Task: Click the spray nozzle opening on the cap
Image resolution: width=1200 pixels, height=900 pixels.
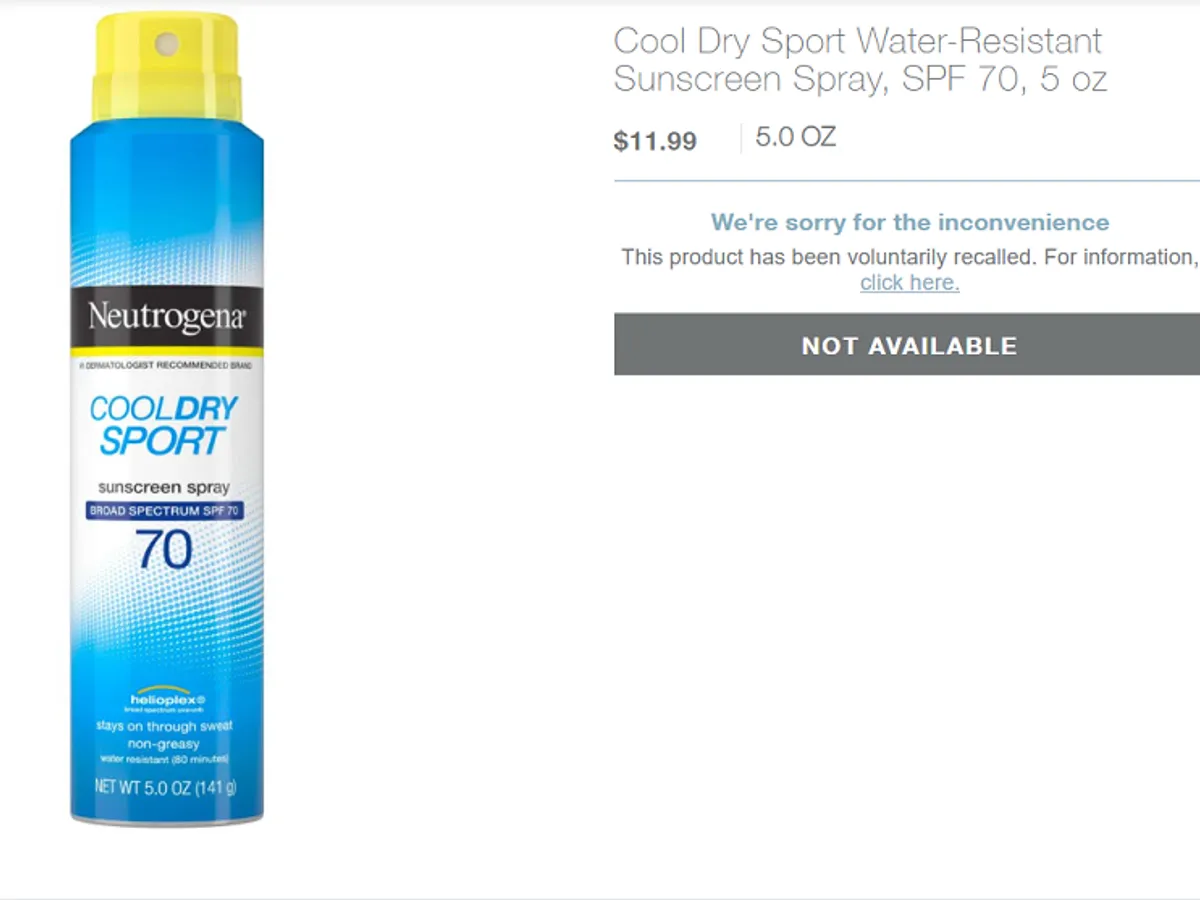Action: coord(167,43)
